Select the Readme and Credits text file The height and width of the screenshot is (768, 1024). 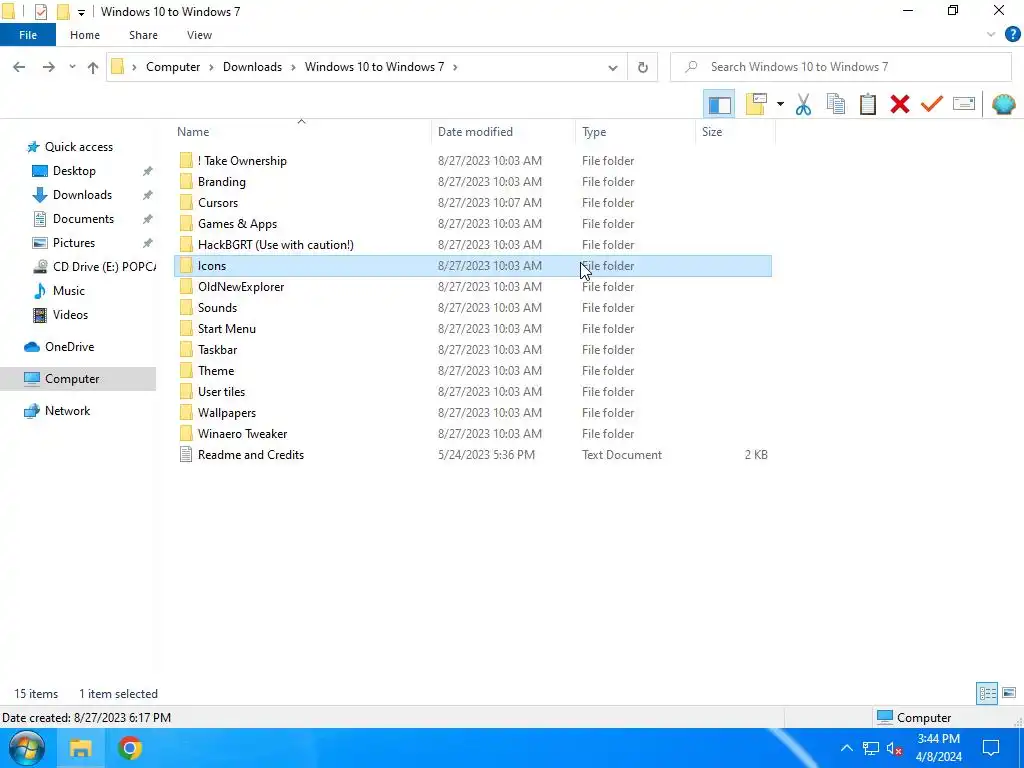[x=473, y=455]
